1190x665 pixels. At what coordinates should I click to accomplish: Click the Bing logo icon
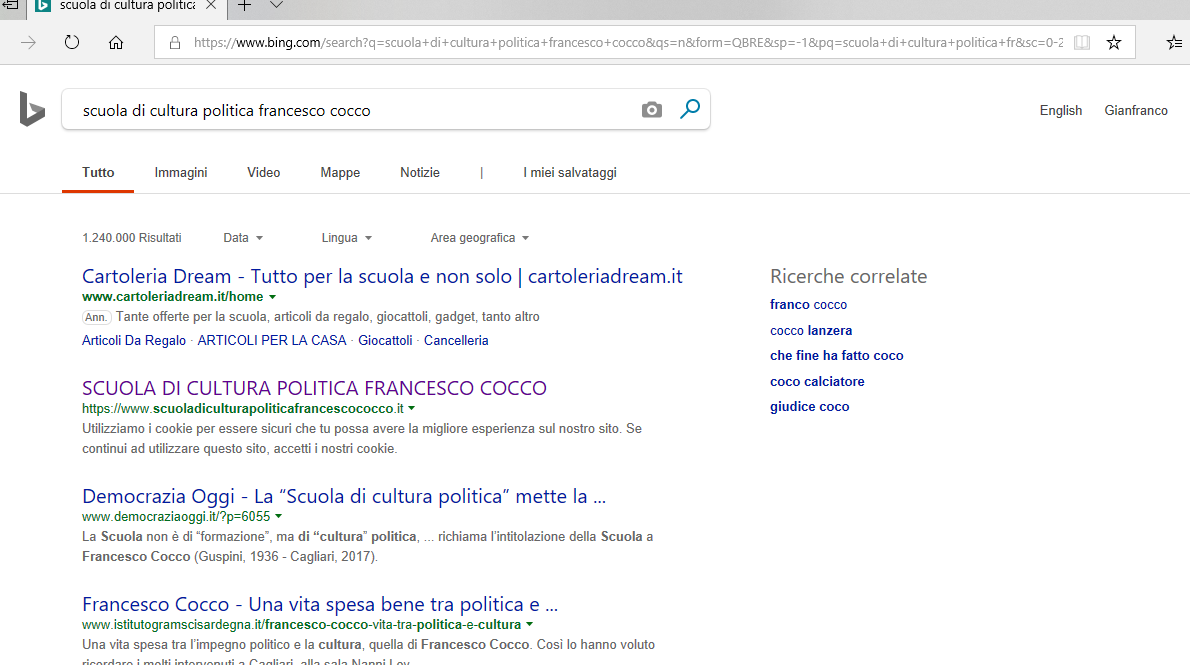pyautogui.click(x=32, y=109)
